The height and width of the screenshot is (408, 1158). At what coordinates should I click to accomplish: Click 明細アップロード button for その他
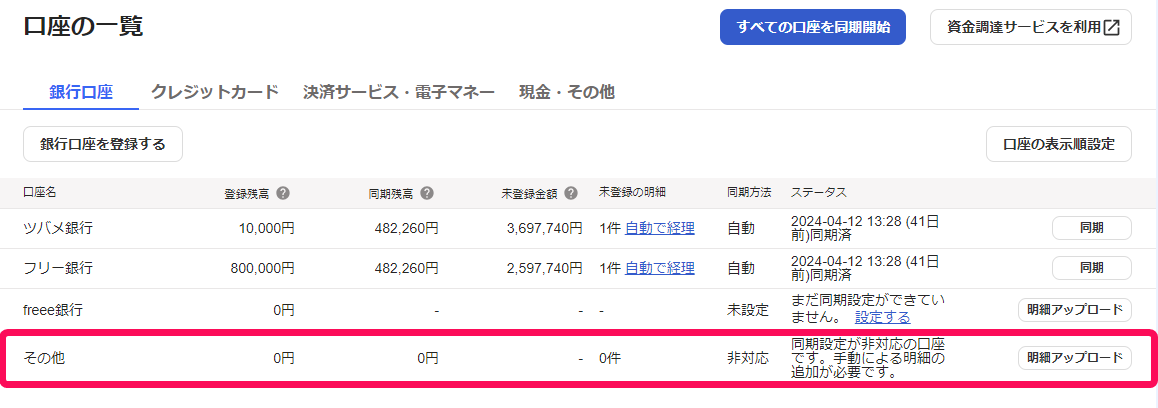tap(1075, 358)
